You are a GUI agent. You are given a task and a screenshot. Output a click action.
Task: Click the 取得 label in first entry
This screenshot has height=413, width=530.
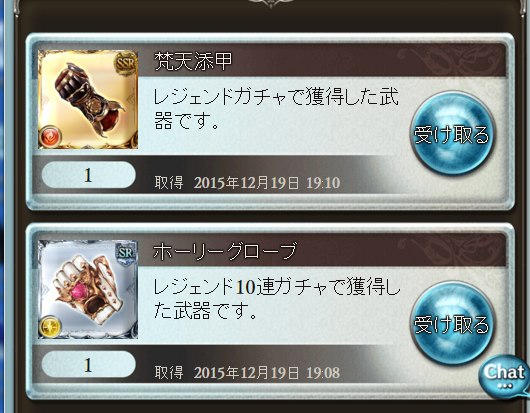tap(169, 183)
